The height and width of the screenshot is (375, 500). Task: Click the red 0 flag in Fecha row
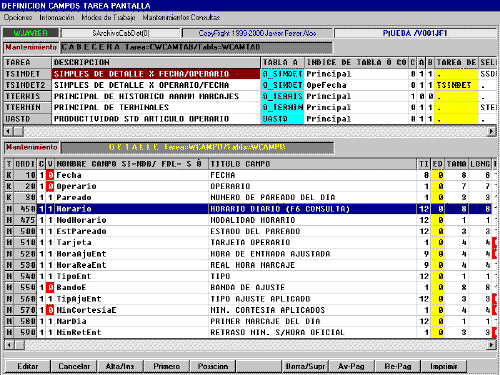(50, 175)
